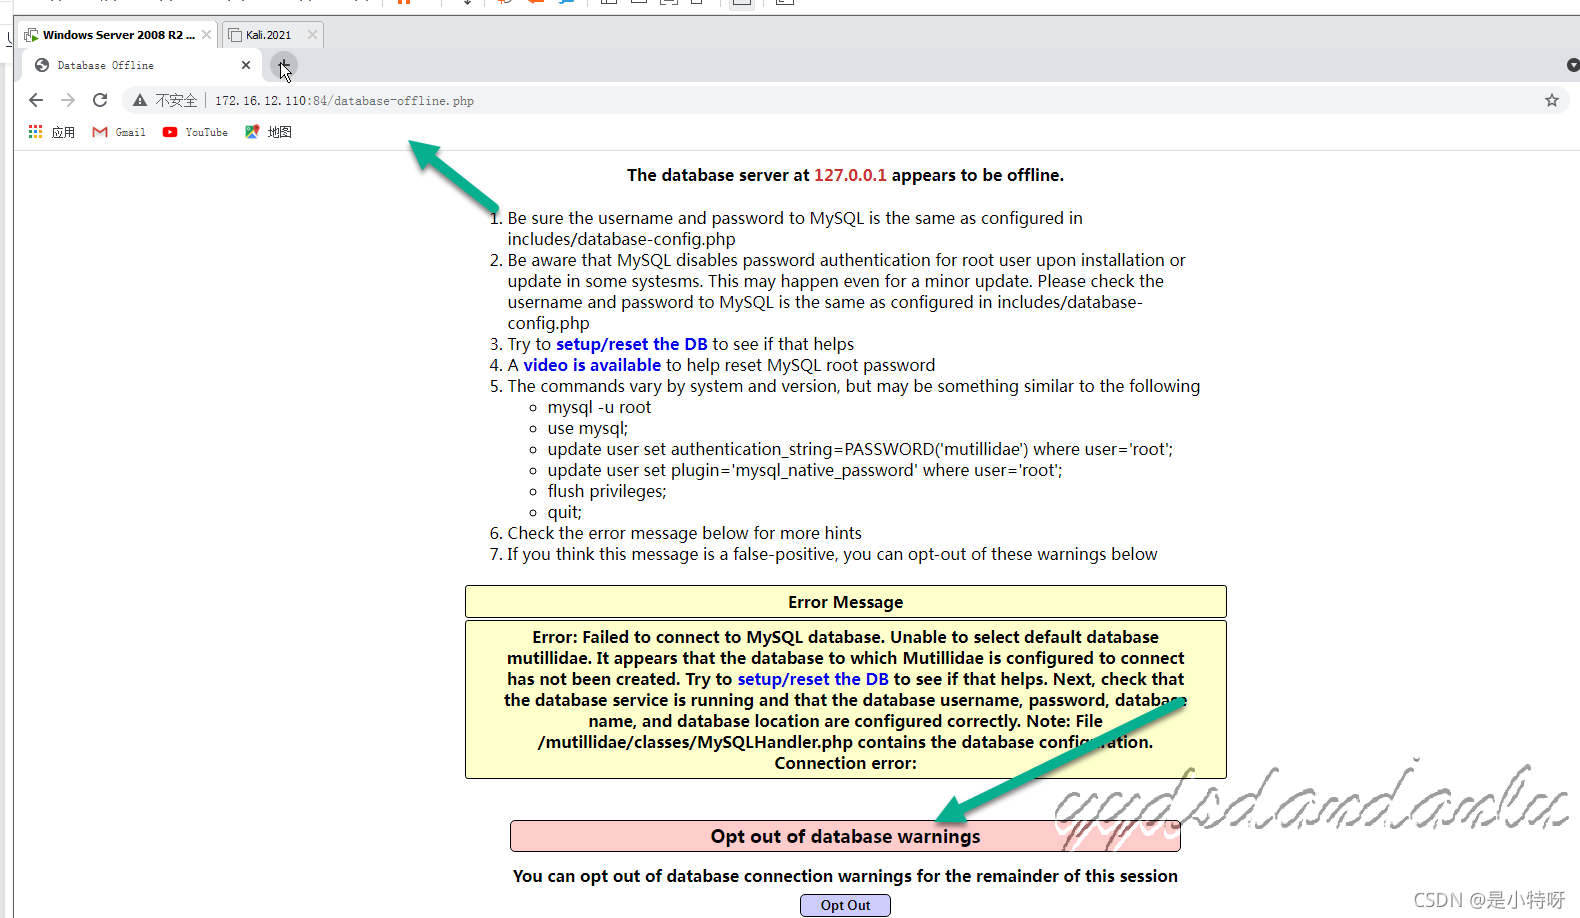This screenshot has width=1580, height=918.
Task: Click the update user set plugin command line
Action: [x=805, y=470]
